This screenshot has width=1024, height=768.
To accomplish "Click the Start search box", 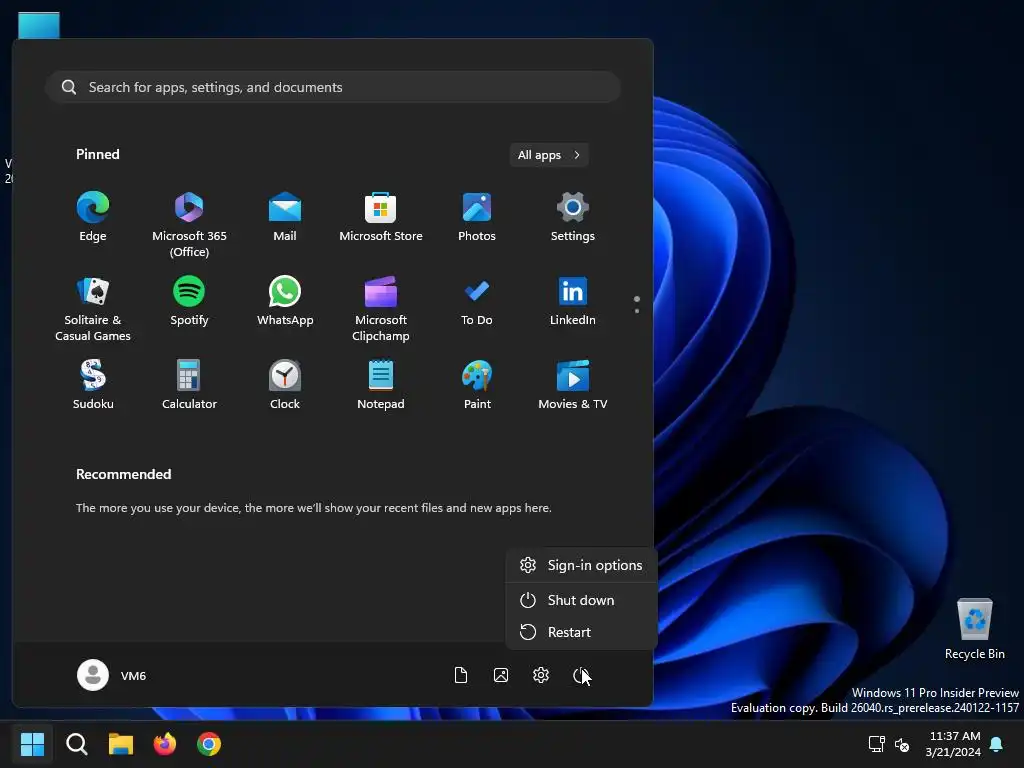I will tap(333, 87).
